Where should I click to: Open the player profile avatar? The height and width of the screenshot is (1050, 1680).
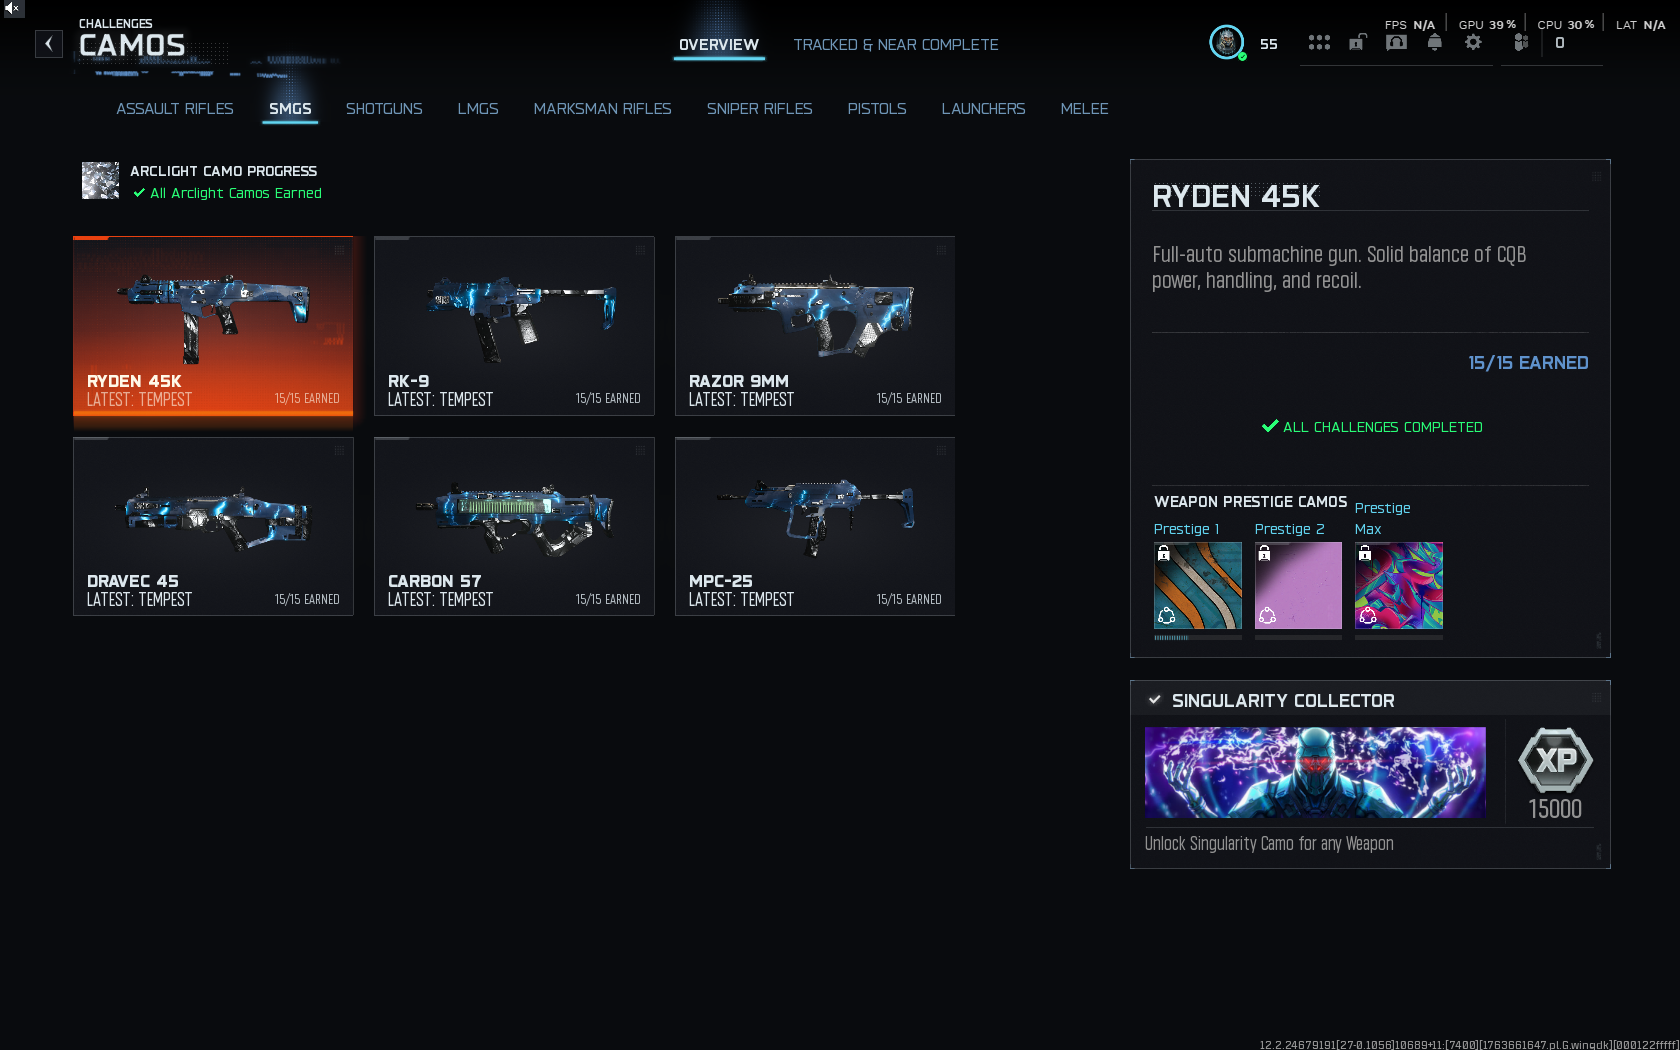pos(1226,42)
